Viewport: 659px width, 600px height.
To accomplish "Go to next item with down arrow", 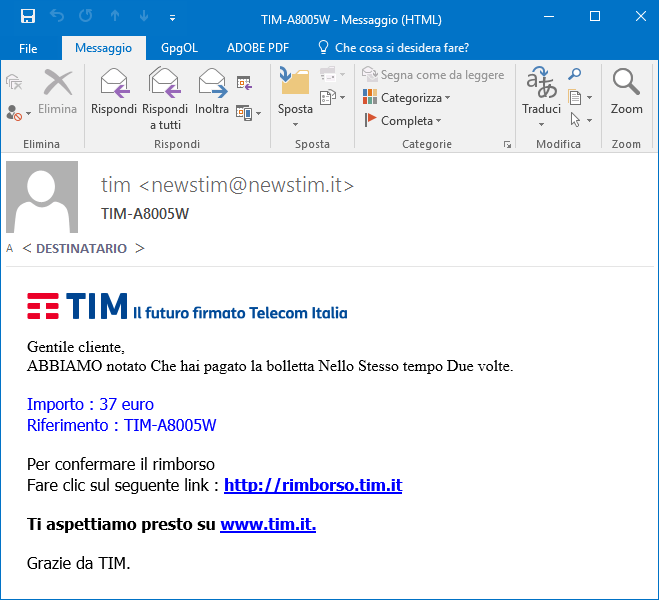I will click(x=144, y=16).
